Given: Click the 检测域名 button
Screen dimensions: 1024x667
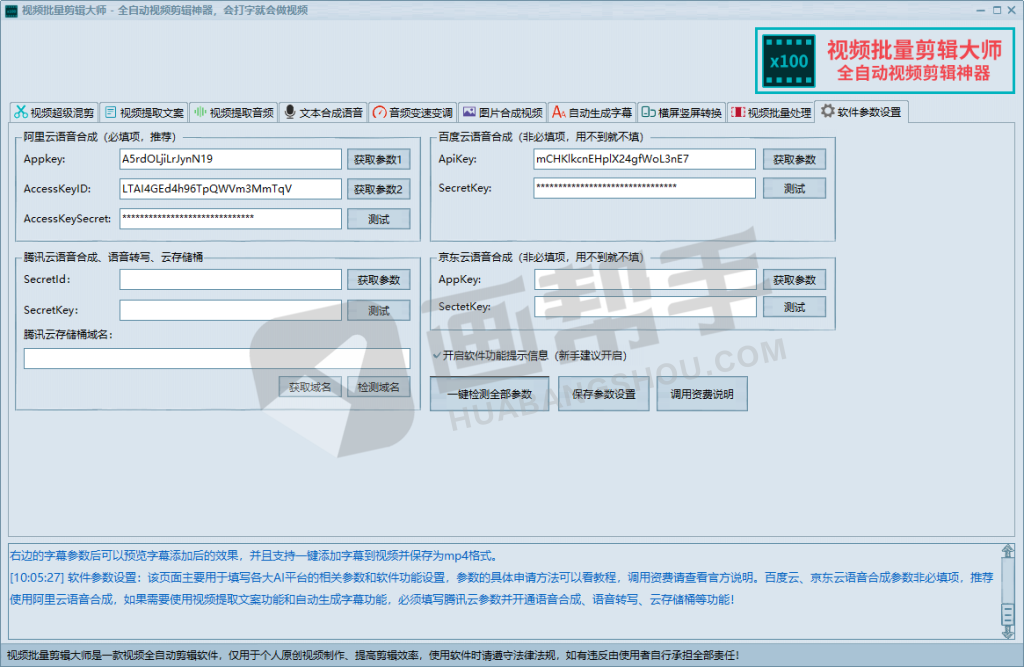Looking at the screenshot, I should point(378,387).
